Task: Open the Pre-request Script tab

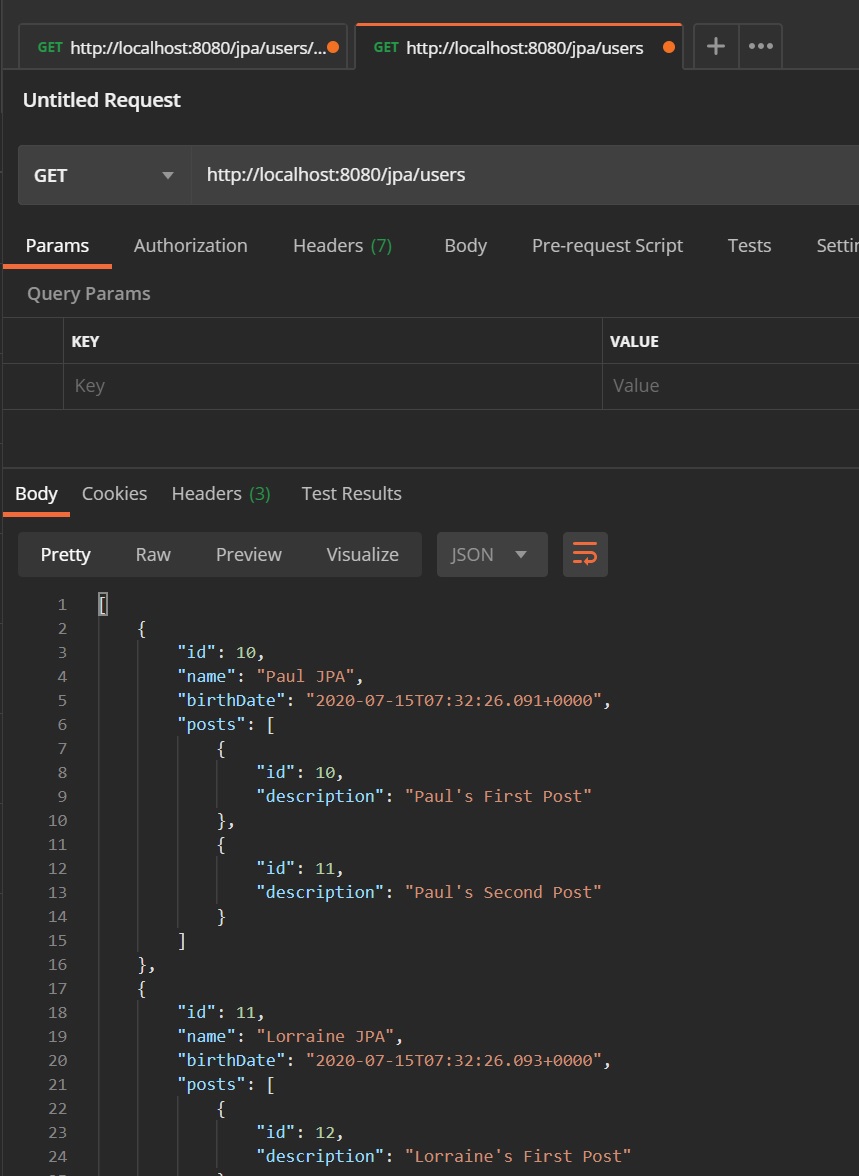Action: (x=607, y=246)
